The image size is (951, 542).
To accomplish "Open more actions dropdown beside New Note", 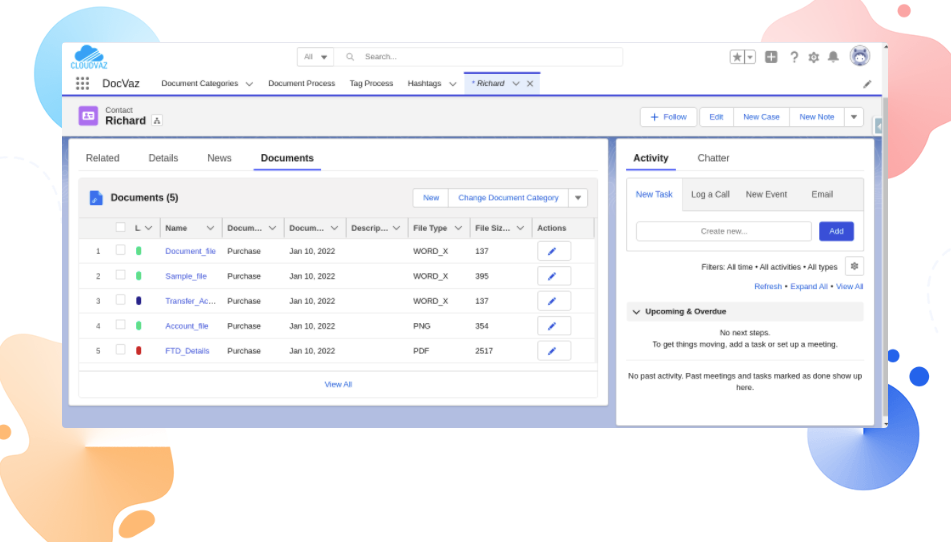I will pos(854,117).
